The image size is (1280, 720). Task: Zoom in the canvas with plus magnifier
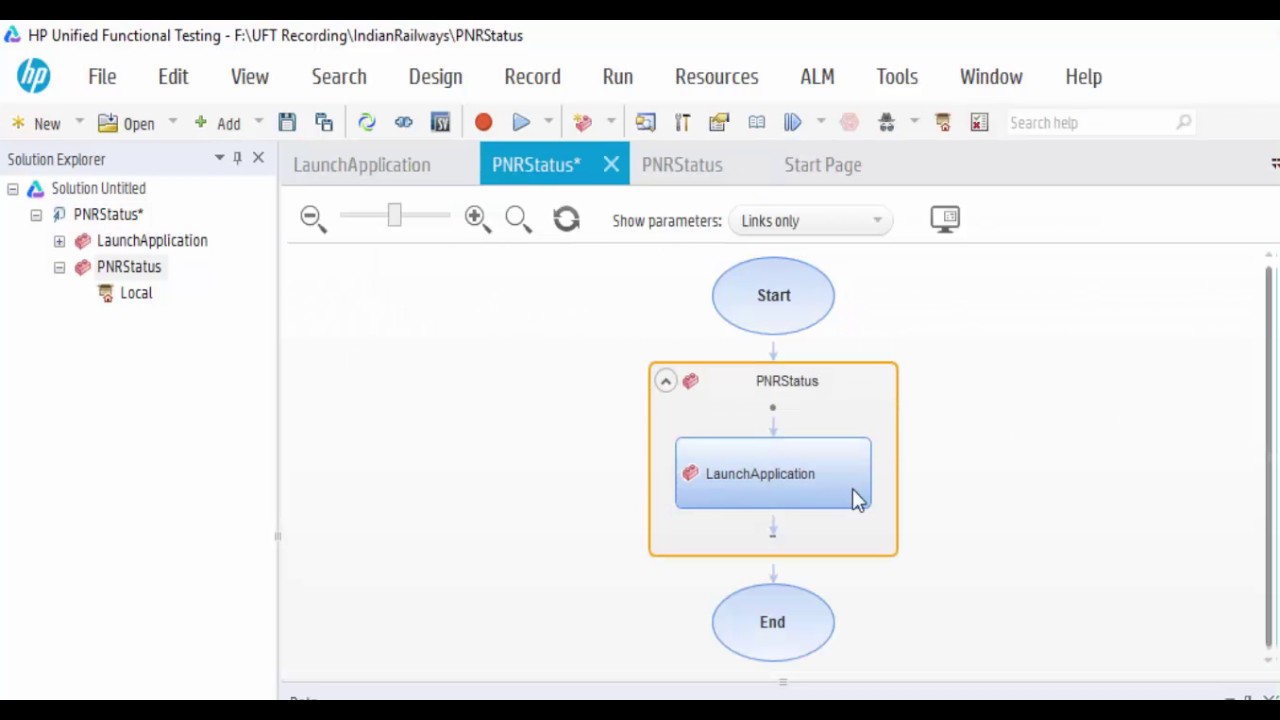tap(477, 219)
